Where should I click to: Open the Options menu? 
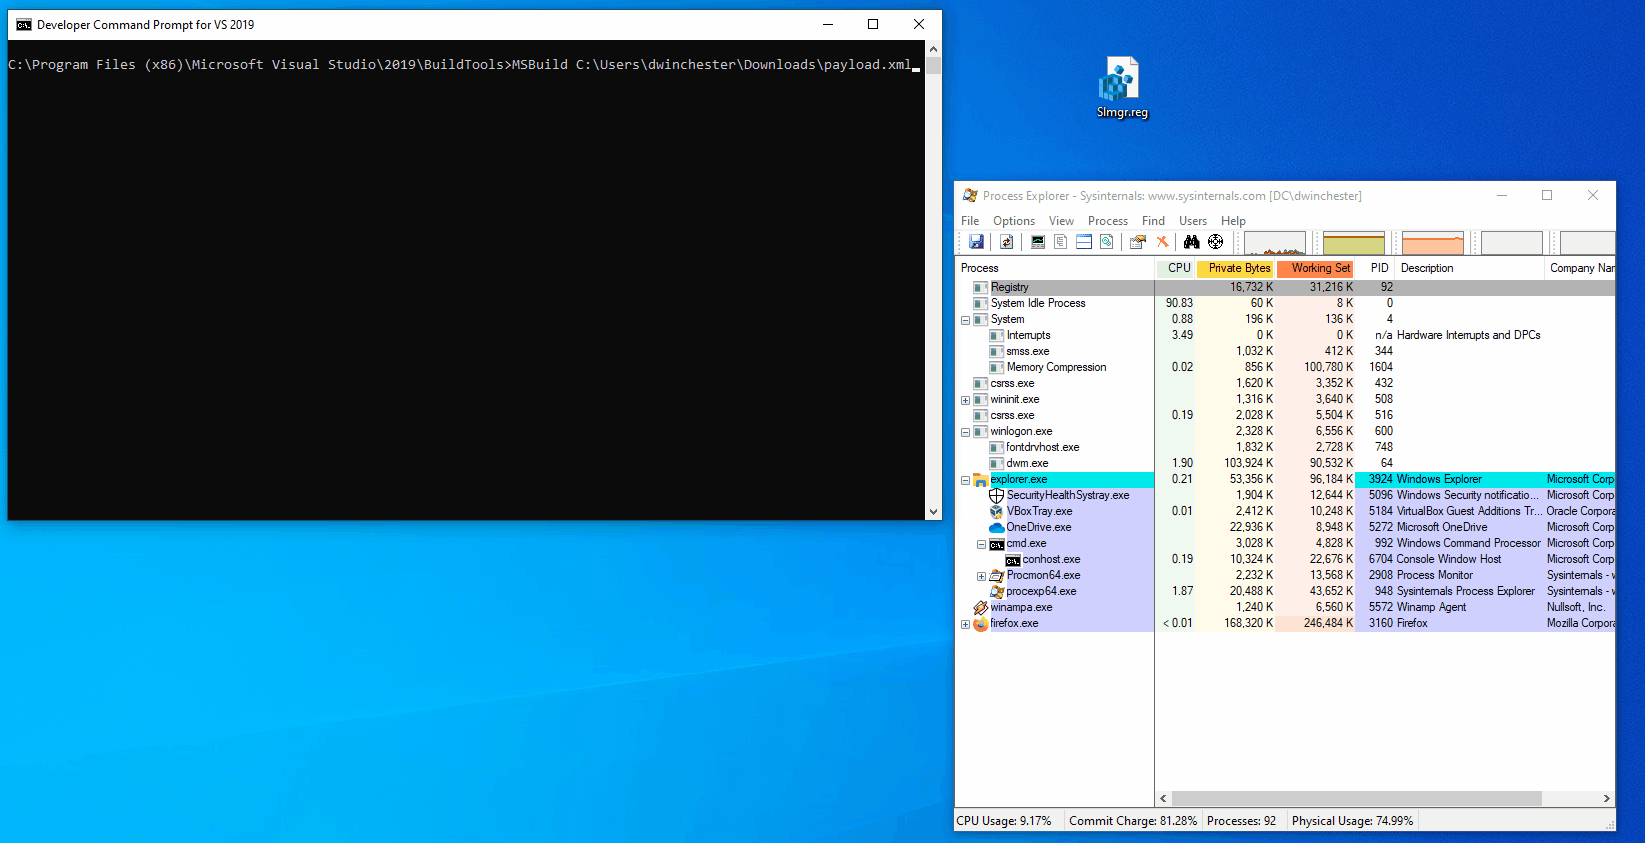point(1014,221)
